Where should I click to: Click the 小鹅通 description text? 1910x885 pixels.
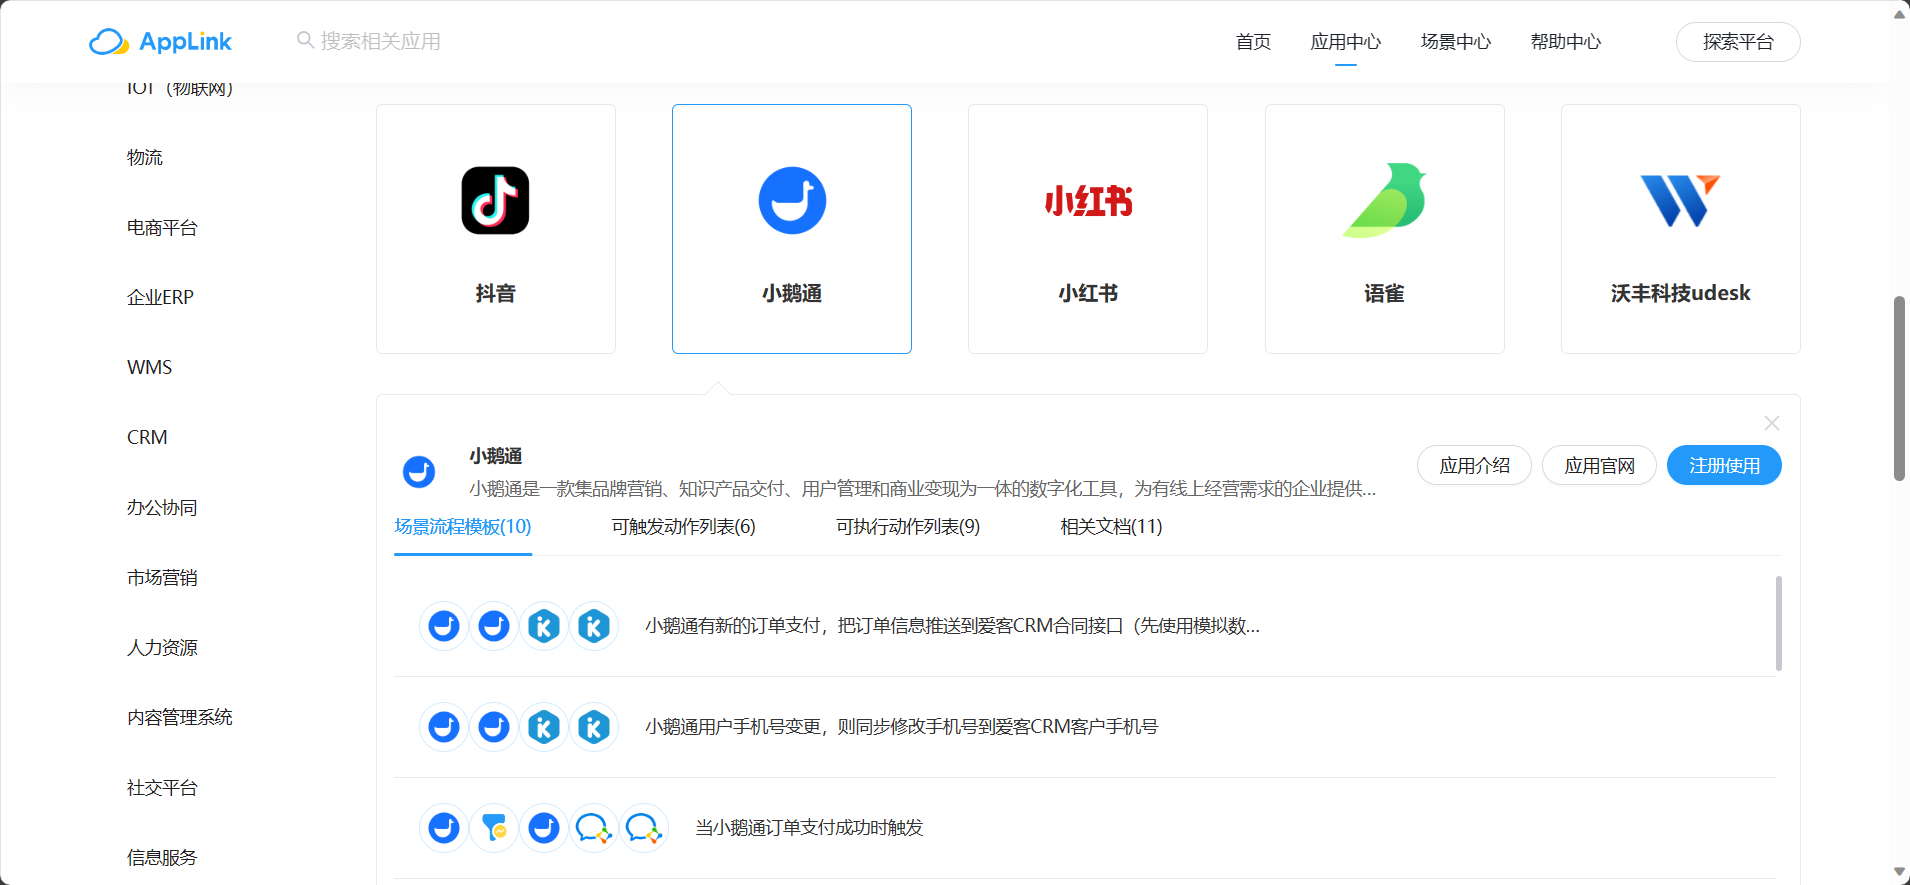click(922, 489)
